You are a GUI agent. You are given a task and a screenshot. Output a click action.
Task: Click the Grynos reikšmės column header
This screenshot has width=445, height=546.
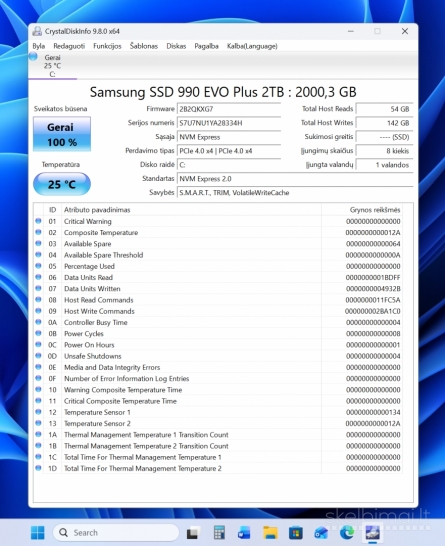(362, 210)
